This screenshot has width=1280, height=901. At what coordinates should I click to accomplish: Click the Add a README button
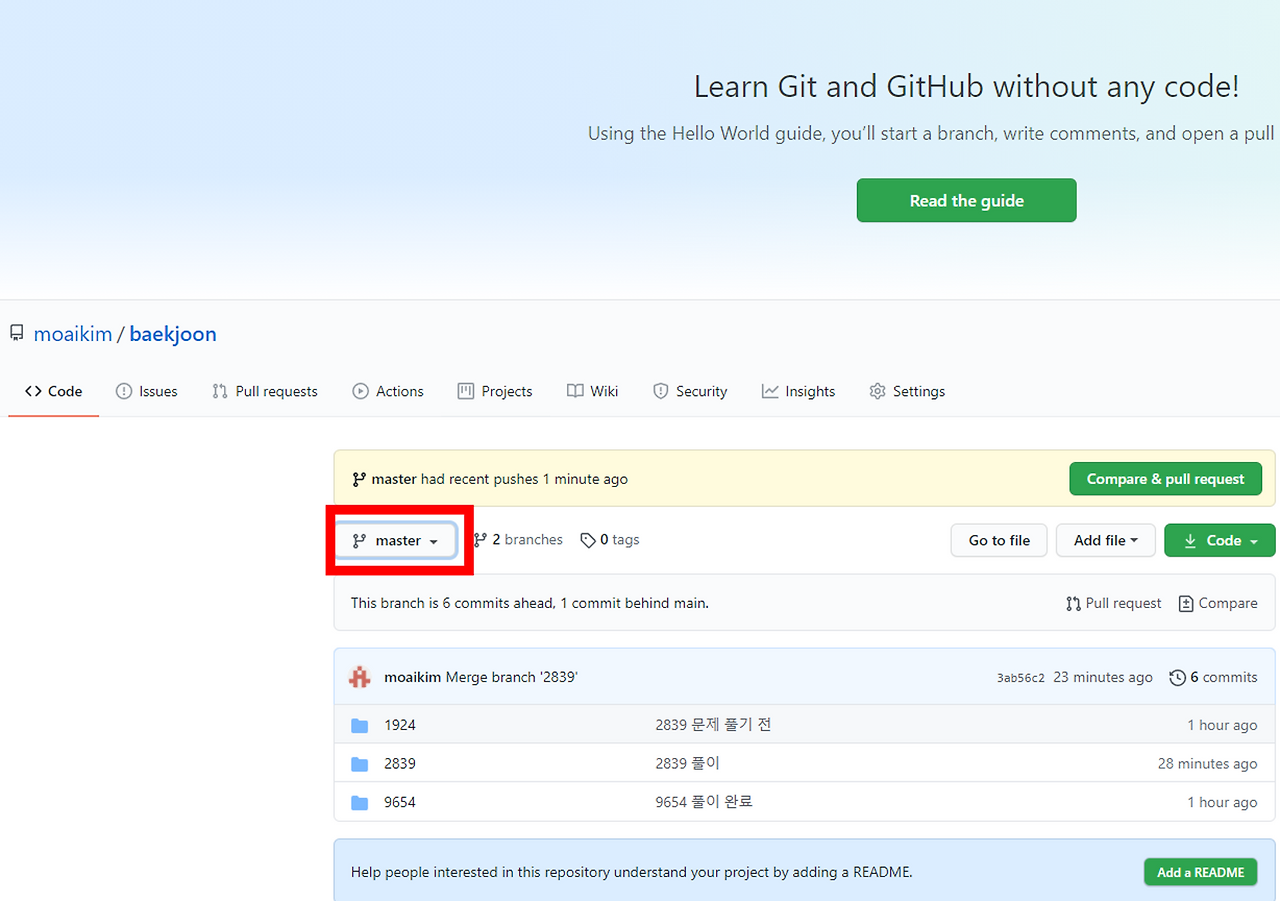pyautogui.click(x=1200, y=872)
